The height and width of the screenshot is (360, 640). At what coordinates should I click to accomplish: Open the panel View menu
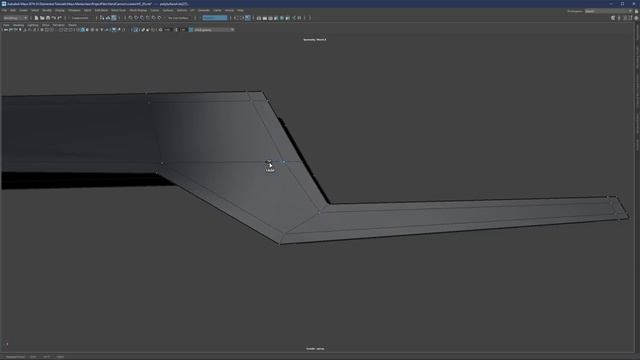tap(6, 25)
